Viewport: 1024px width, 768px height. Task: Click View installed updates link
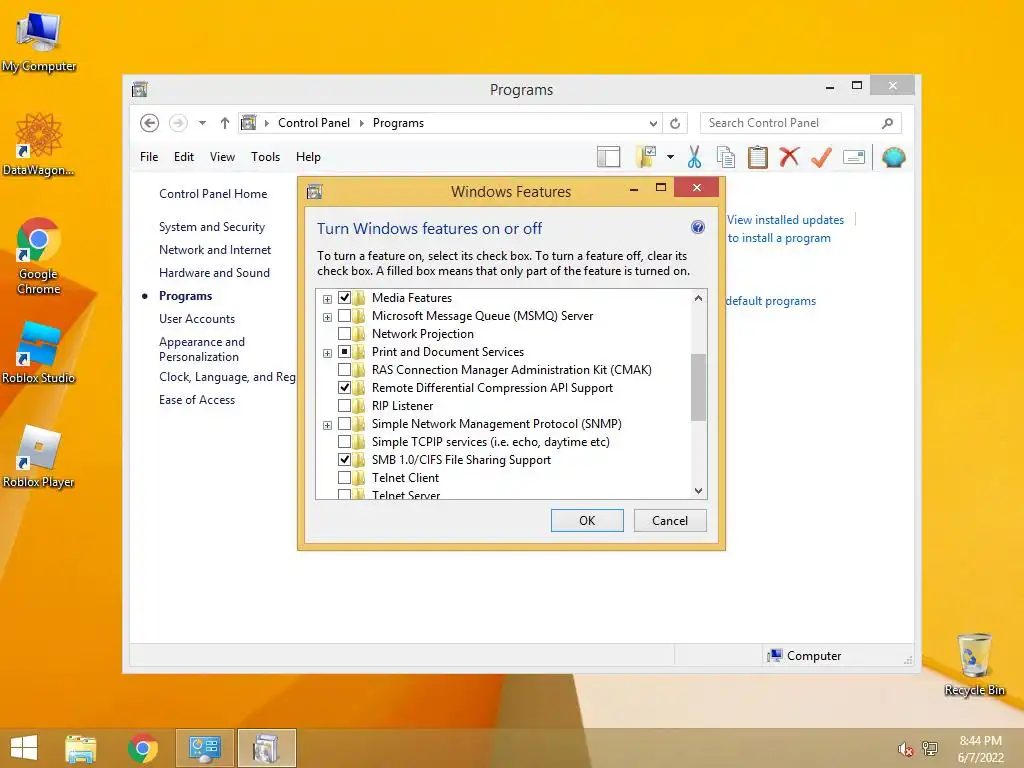coord(786,220)
